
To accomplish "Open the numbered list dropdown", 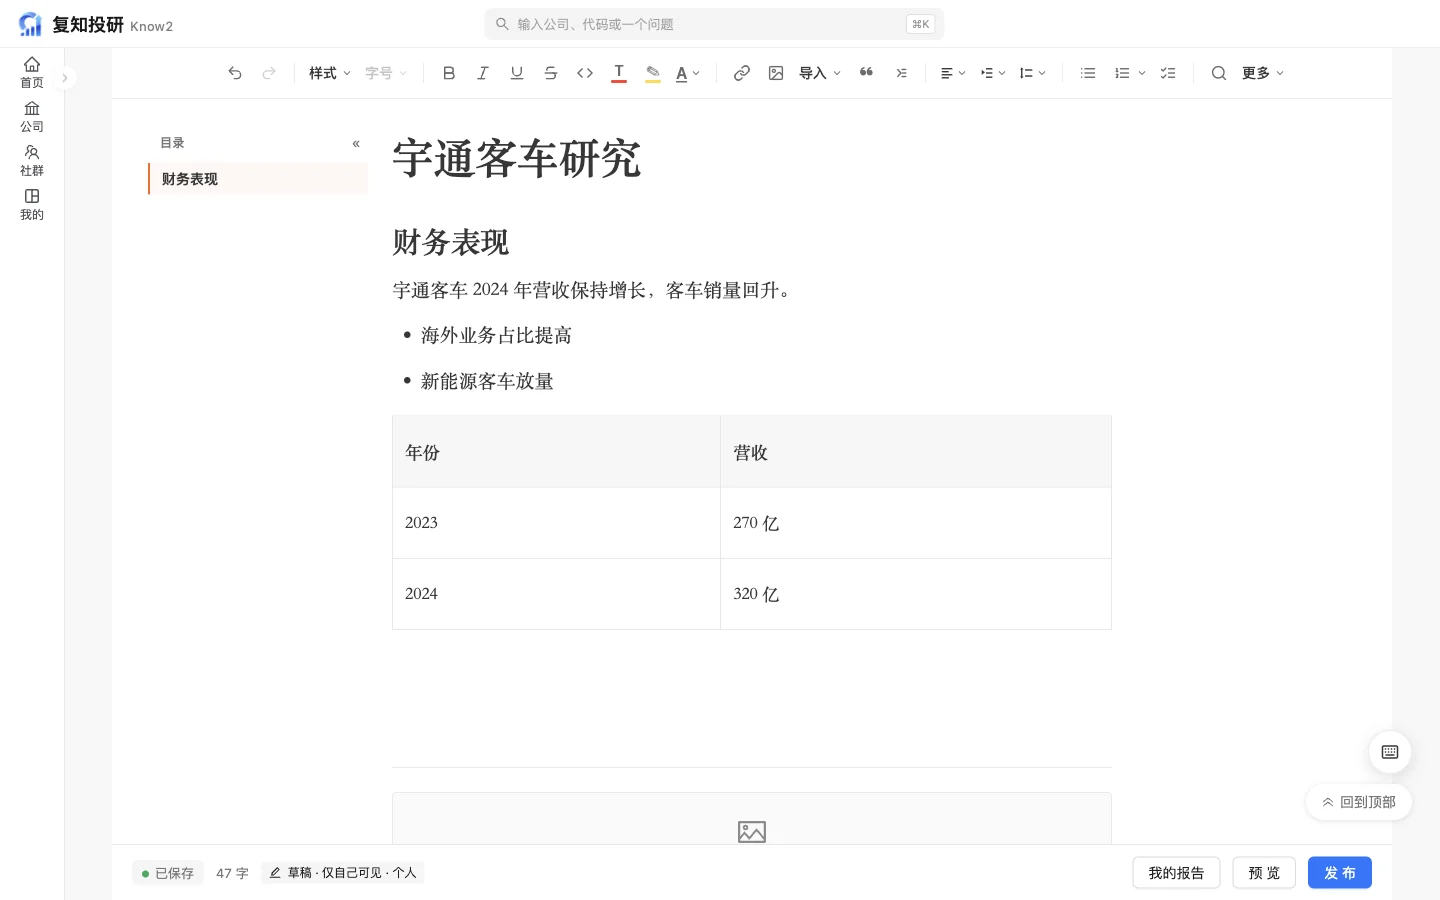I will 1130,73.
